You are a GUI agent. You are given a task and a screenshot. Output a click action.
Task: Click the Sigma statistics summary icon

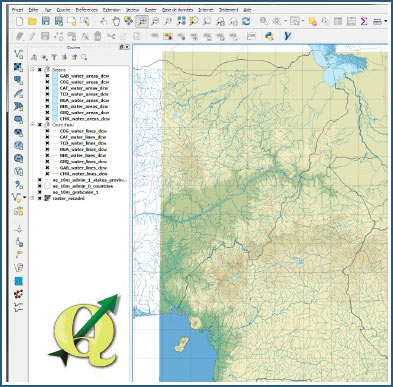click(x=364, y=21)
